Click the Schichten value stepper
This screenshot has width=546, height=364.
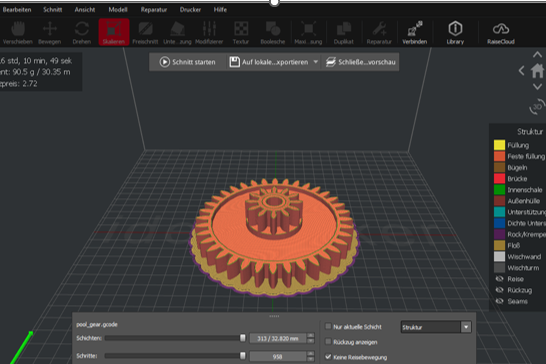(311, 338)
